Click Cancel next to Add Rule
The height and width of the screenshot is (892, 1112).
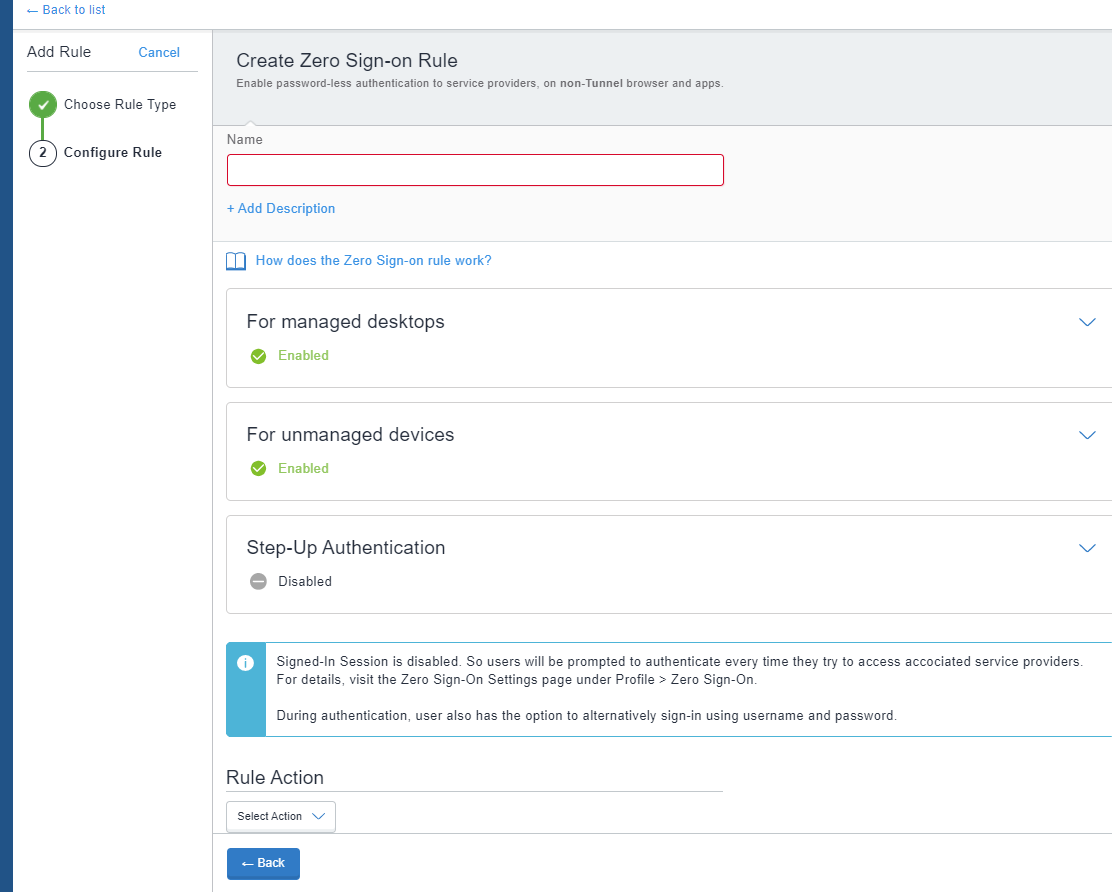[159, 53]
